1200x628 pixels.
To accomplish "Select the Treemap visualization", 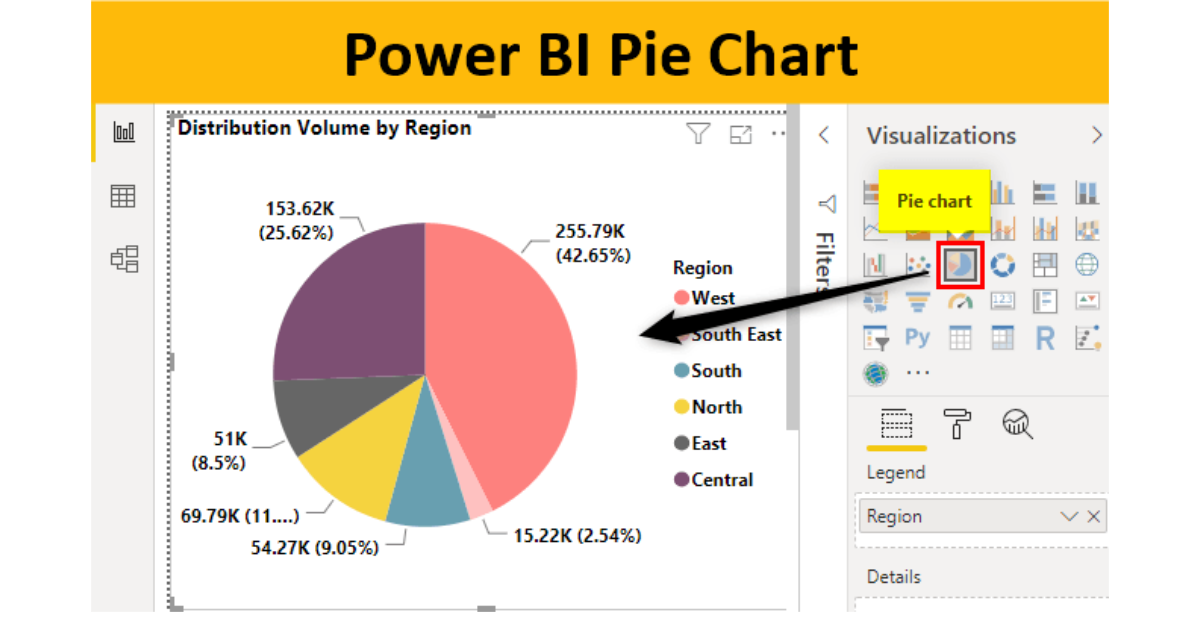I will pos(1045,264).
